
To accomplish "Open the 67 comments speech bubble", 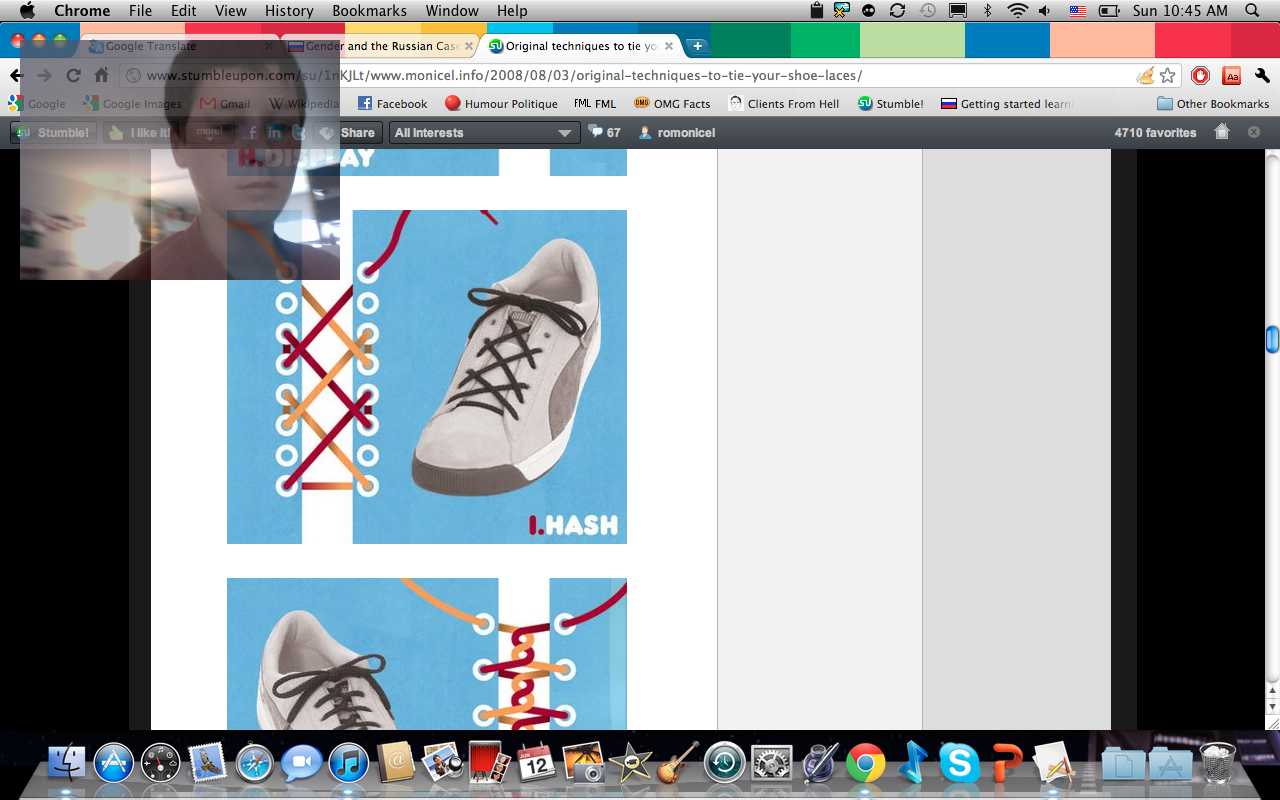I will click(x=604, y=132).
